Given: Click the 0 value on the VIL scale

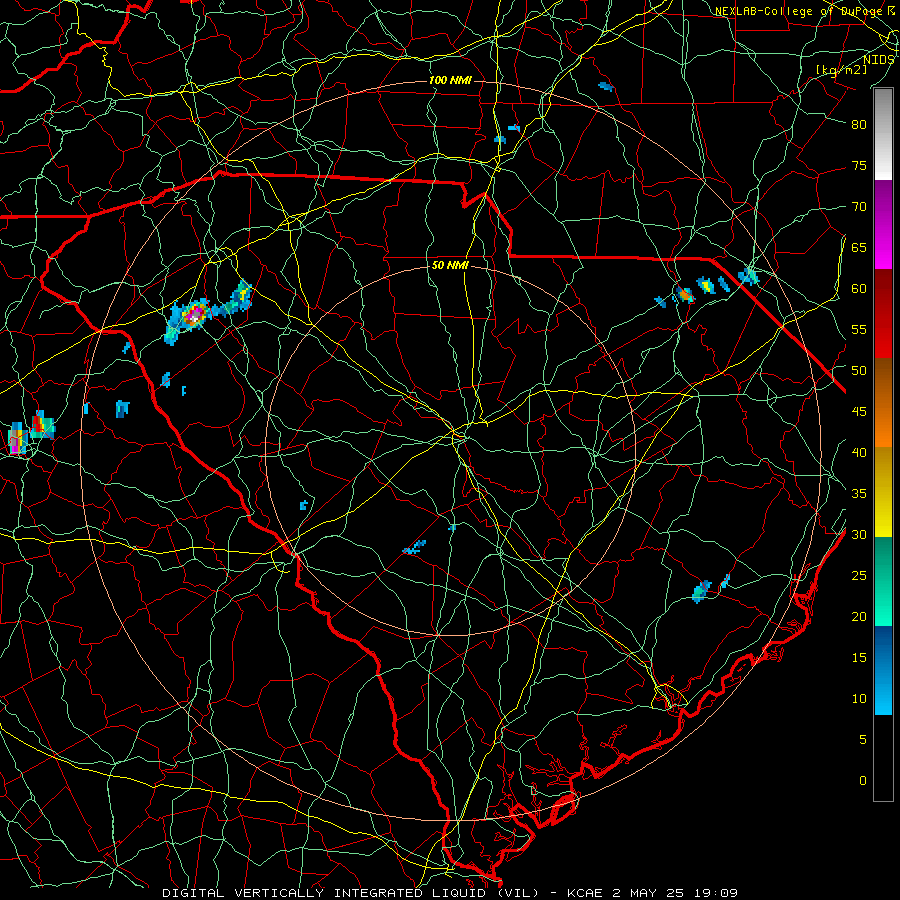Looking at the screenshot, I should tap(863, 781).
